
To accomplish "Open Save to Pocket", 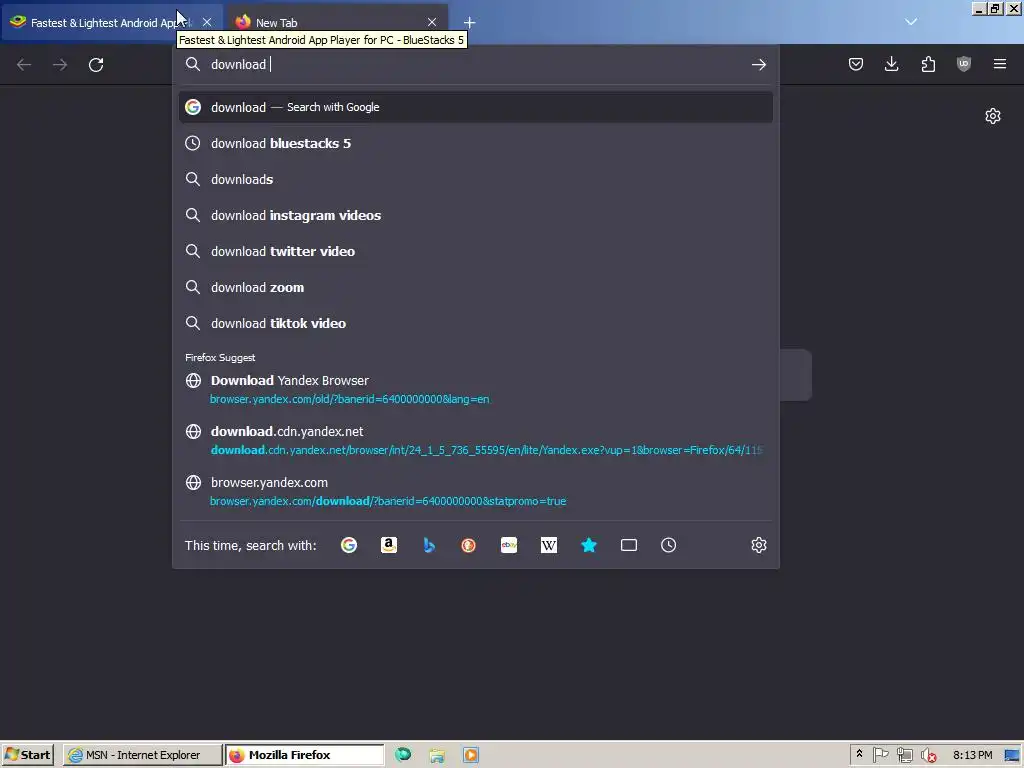I will tap(856, 64).
